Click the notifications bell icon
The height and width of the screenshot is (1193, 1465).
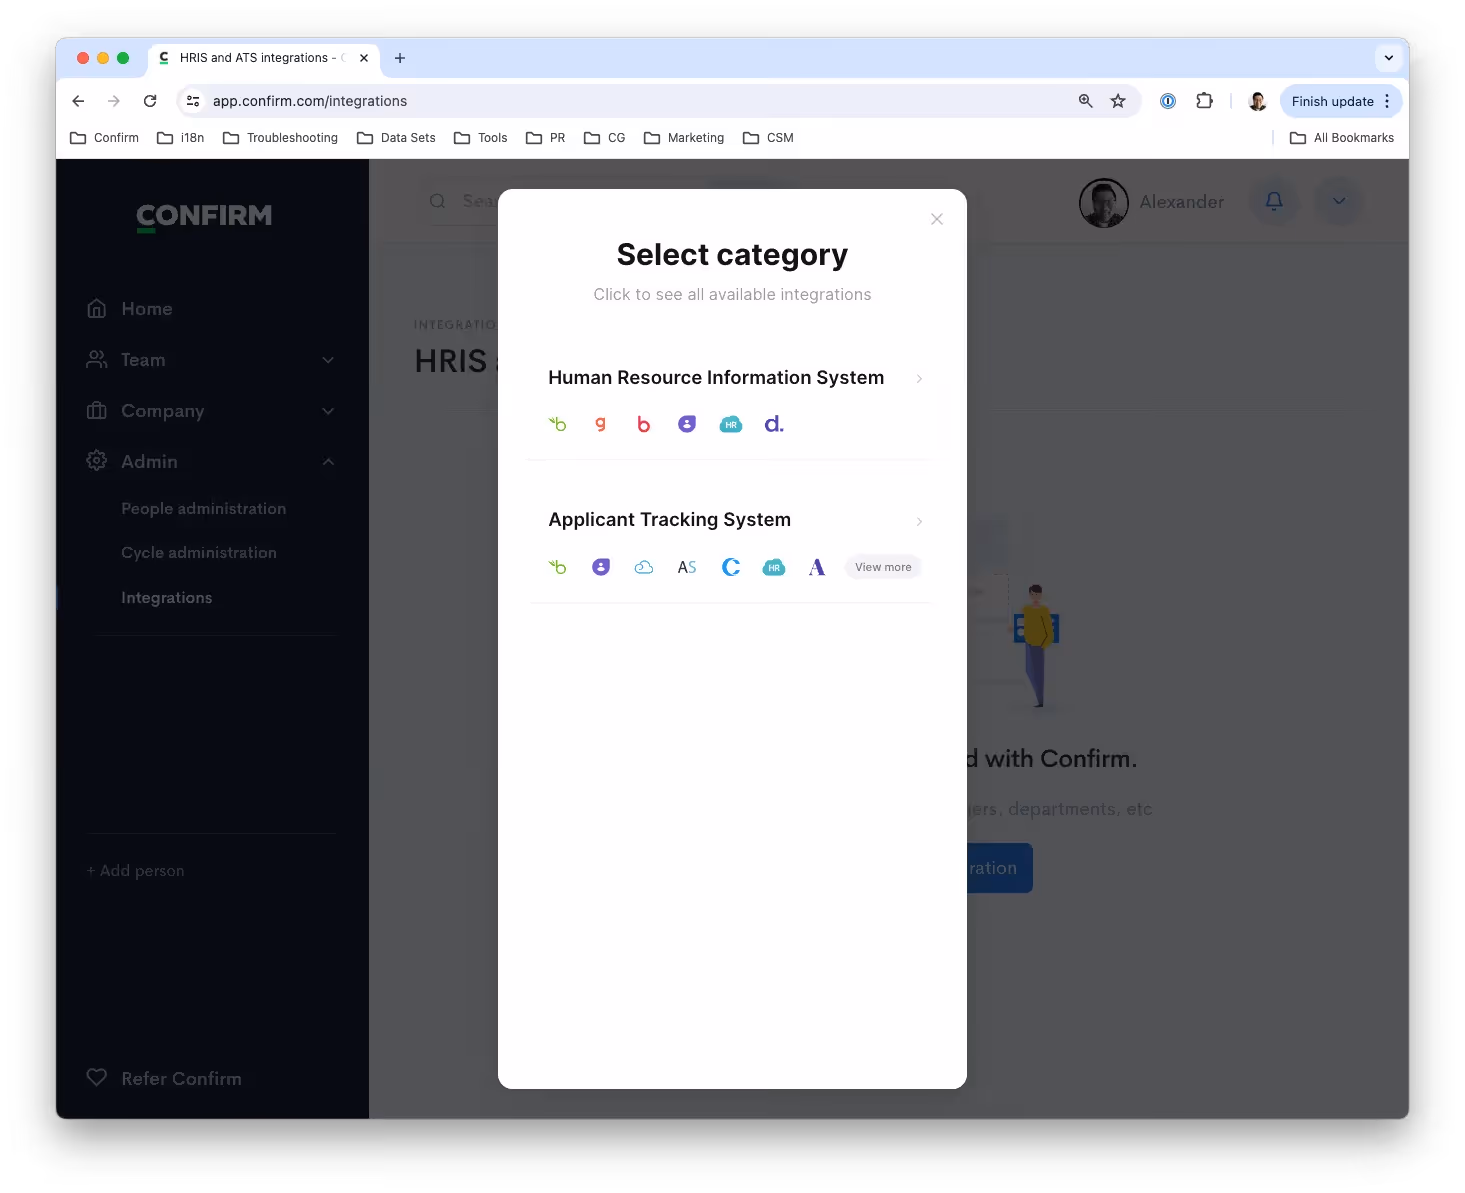click(1274, 201)
